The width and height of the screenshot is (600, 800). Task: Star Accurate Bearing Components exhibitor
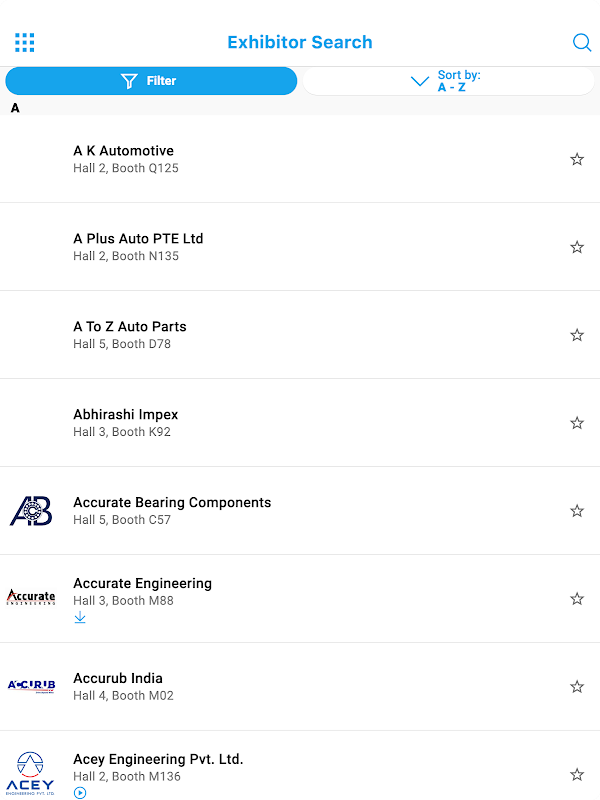pos(577,511)
